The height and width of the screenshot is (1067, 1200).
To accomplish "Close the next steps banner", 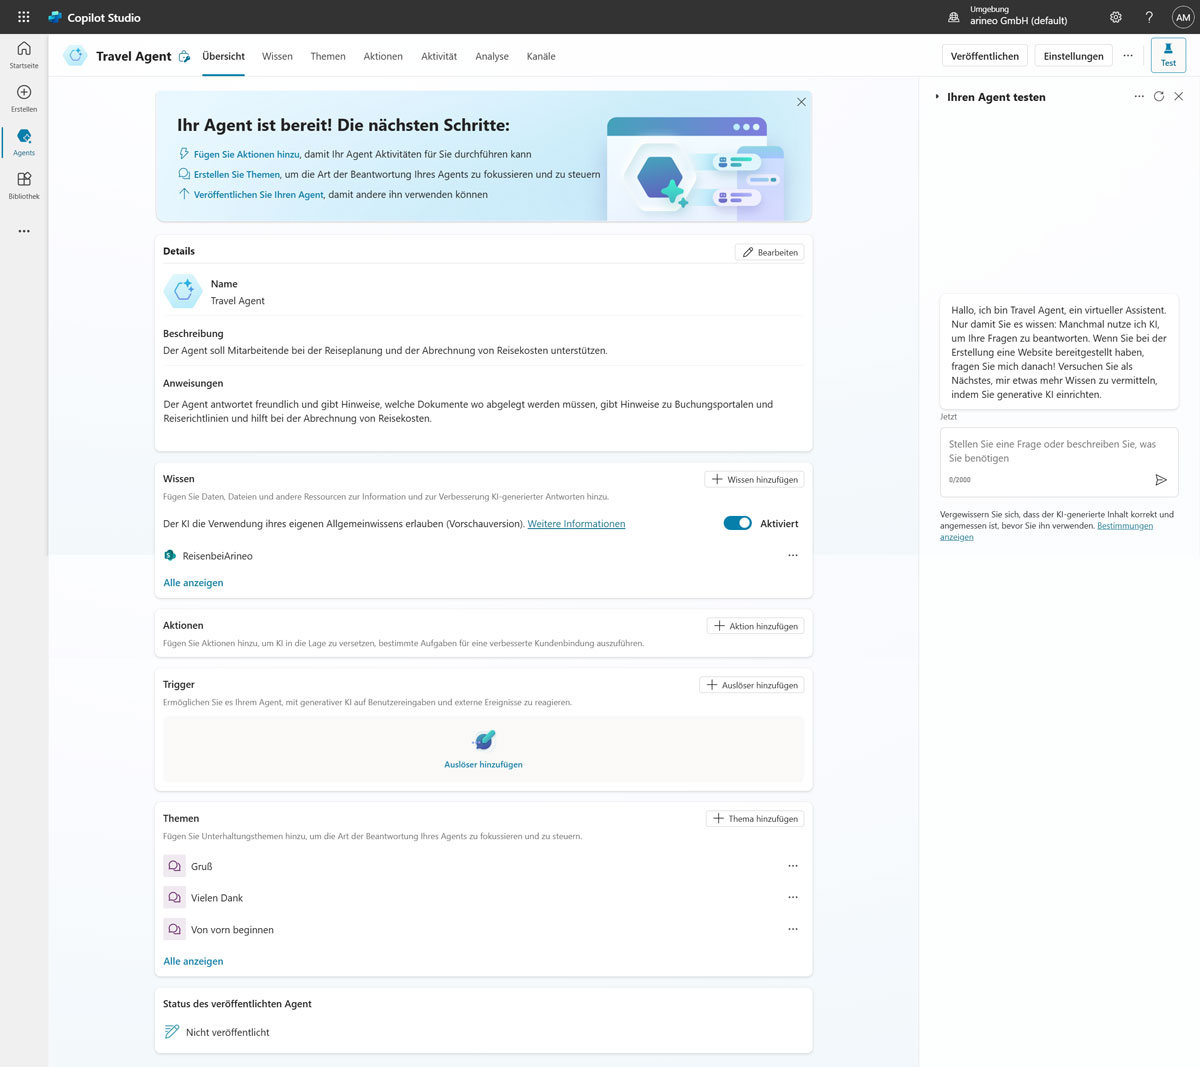I will click(x=801, y=102).
